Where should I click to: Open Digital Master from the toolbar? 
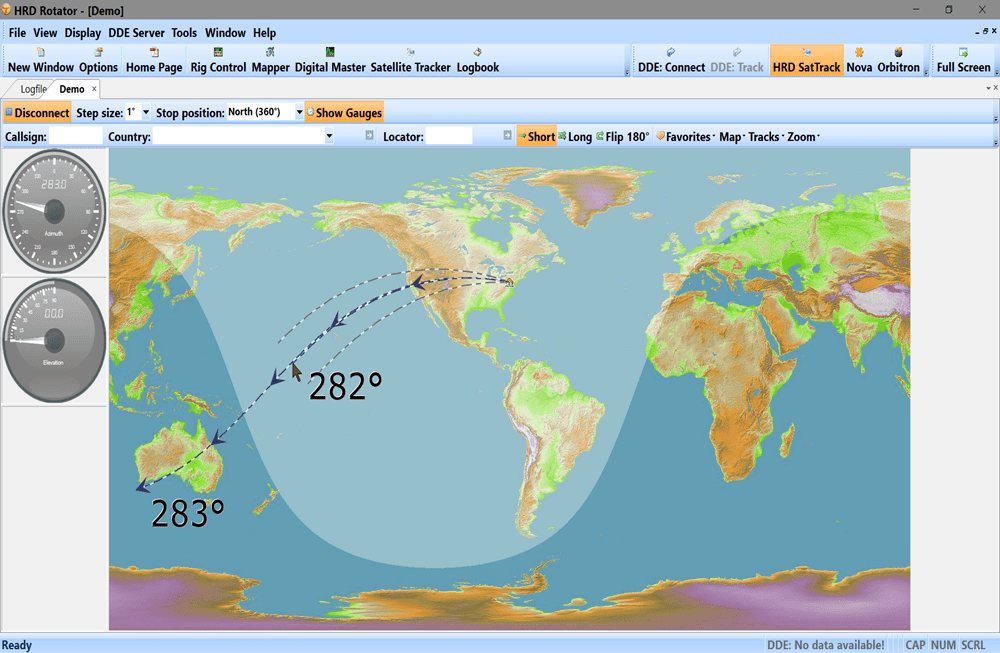click(330, 61)
